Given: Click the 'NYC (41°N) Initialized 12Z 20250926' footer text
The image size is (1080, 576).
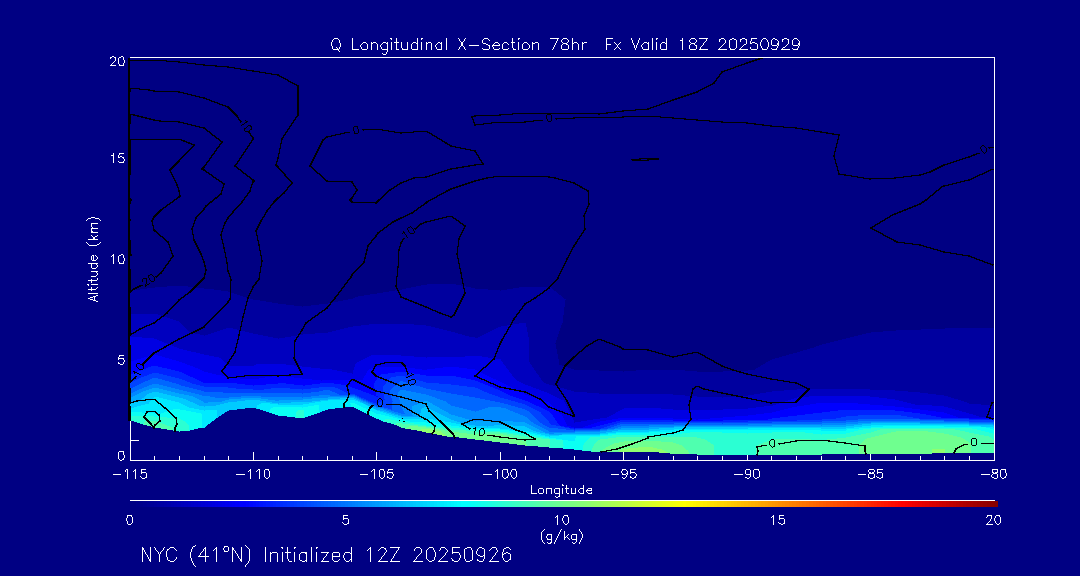Looking at the screenshot, I should [326, 555].
